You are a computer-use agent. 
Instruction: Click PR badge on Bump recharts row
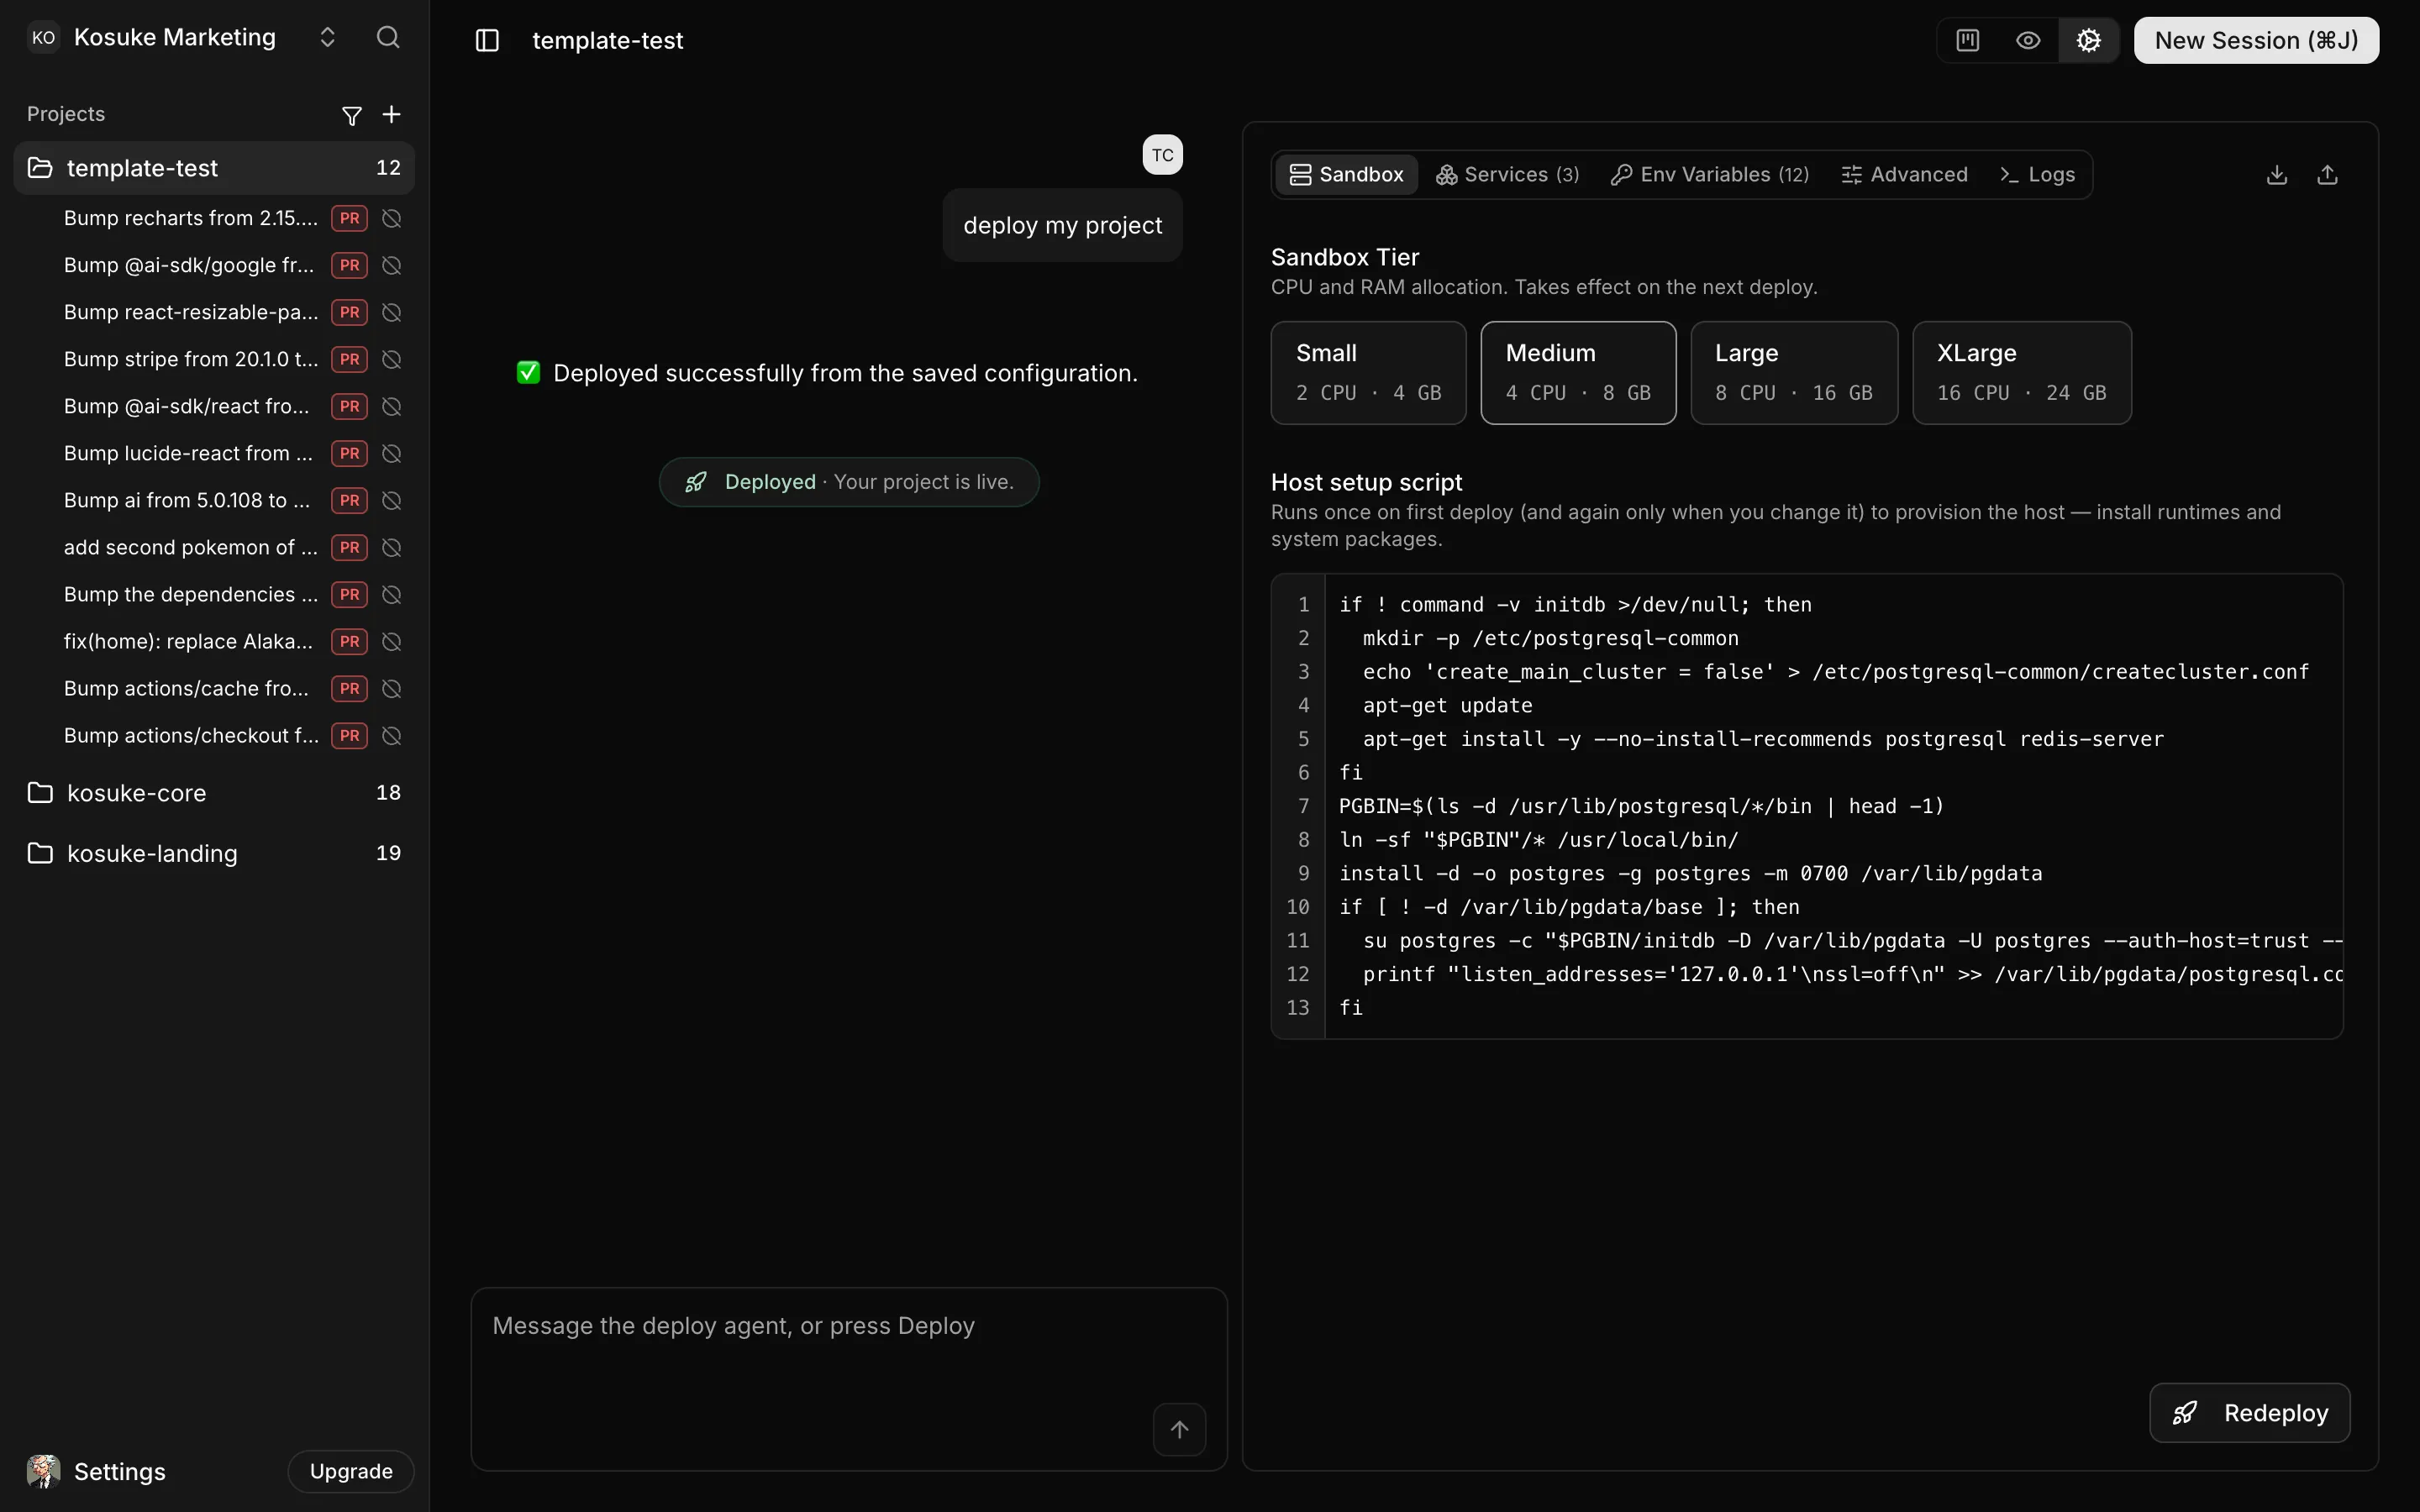pos(349,218)
